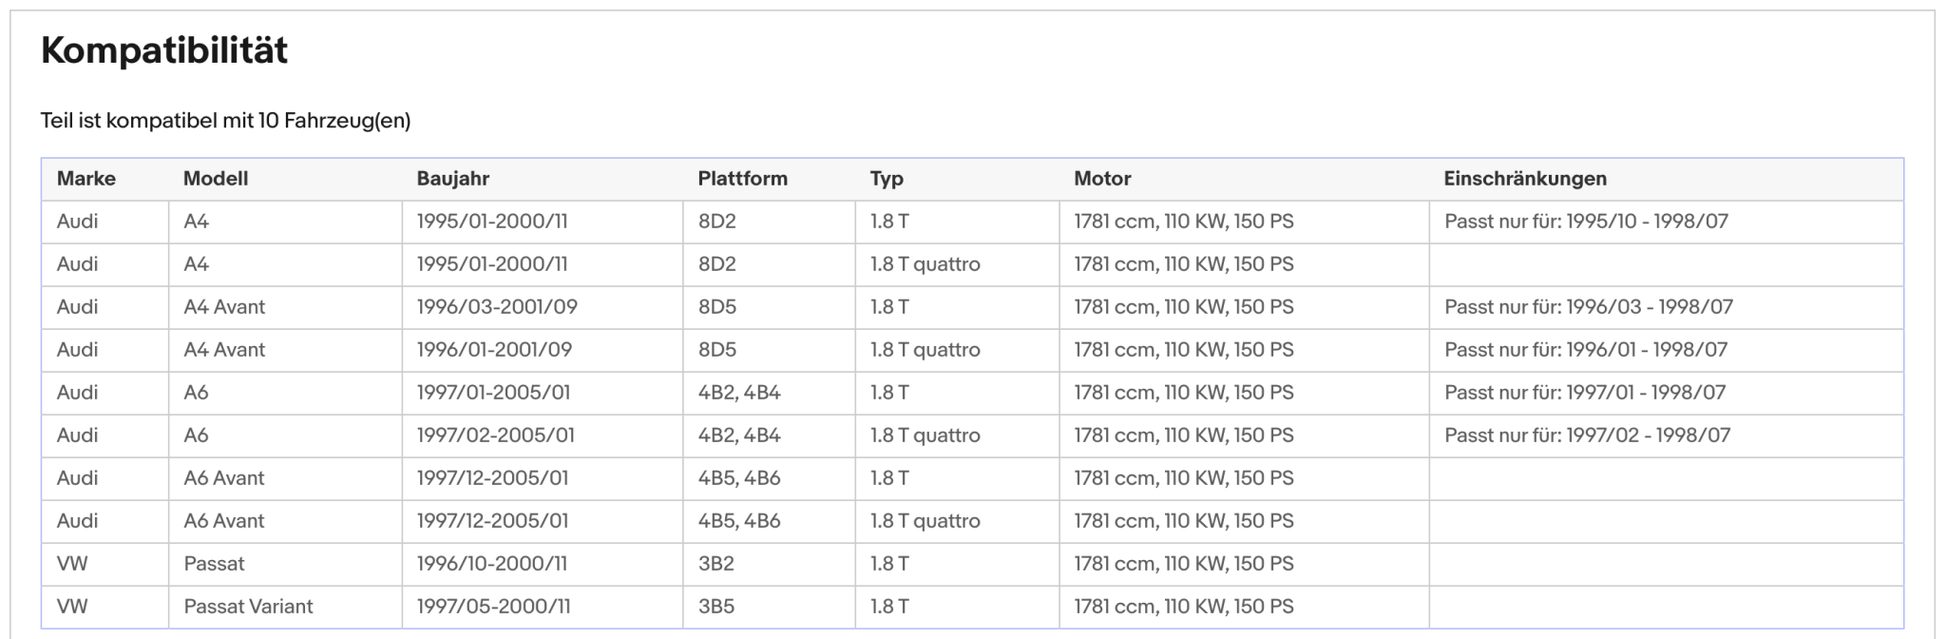Click the compatible vehicles count text
This screenshot has height=639, width=1946.
(225, 121)
